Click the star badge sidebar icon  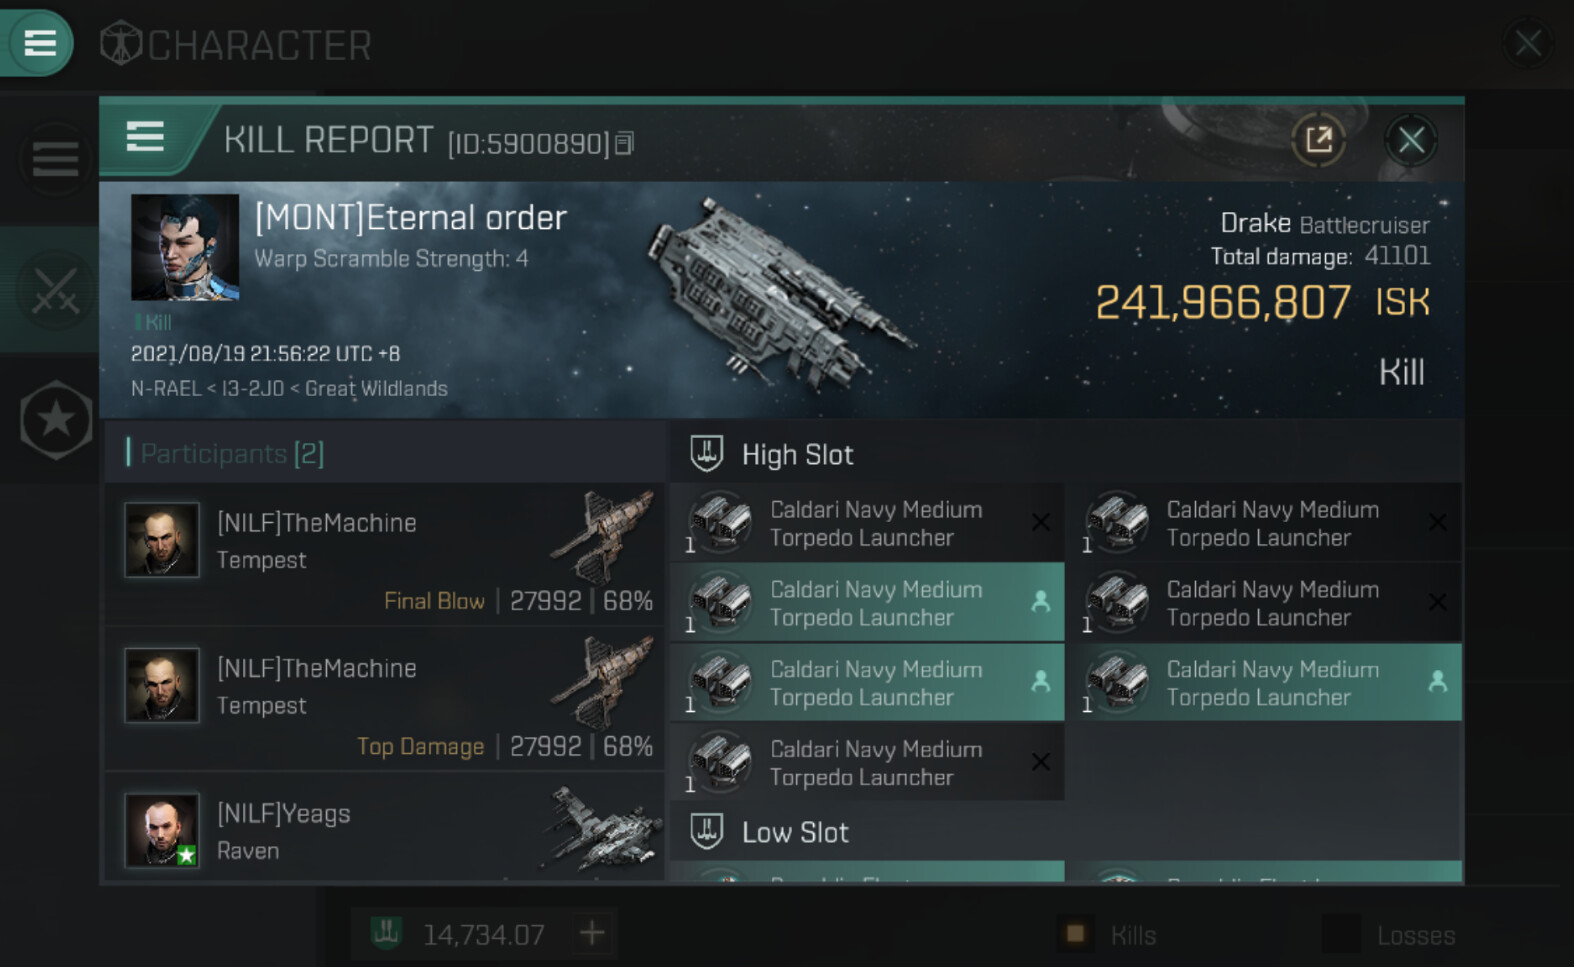point(56,420)
